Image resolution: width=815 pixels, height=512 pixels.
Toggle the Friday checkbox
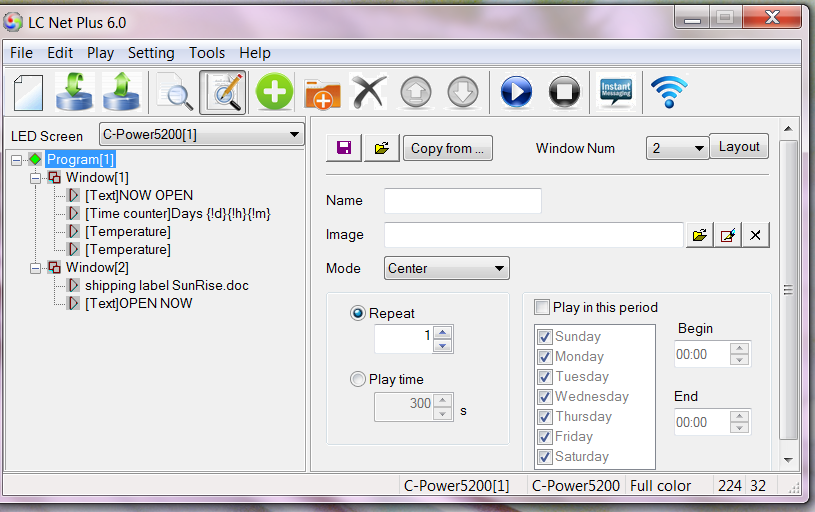(545, 437)
